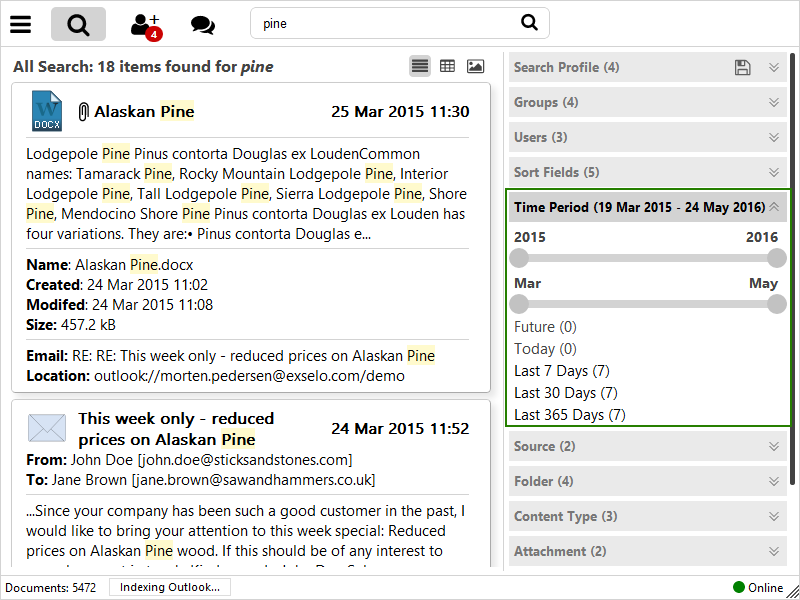Image resolution: width=800 pixels, height=600 pixels.
Task: Click the Indexing Outlook status button
Action: pyautogui.click(x=170, y=587)
